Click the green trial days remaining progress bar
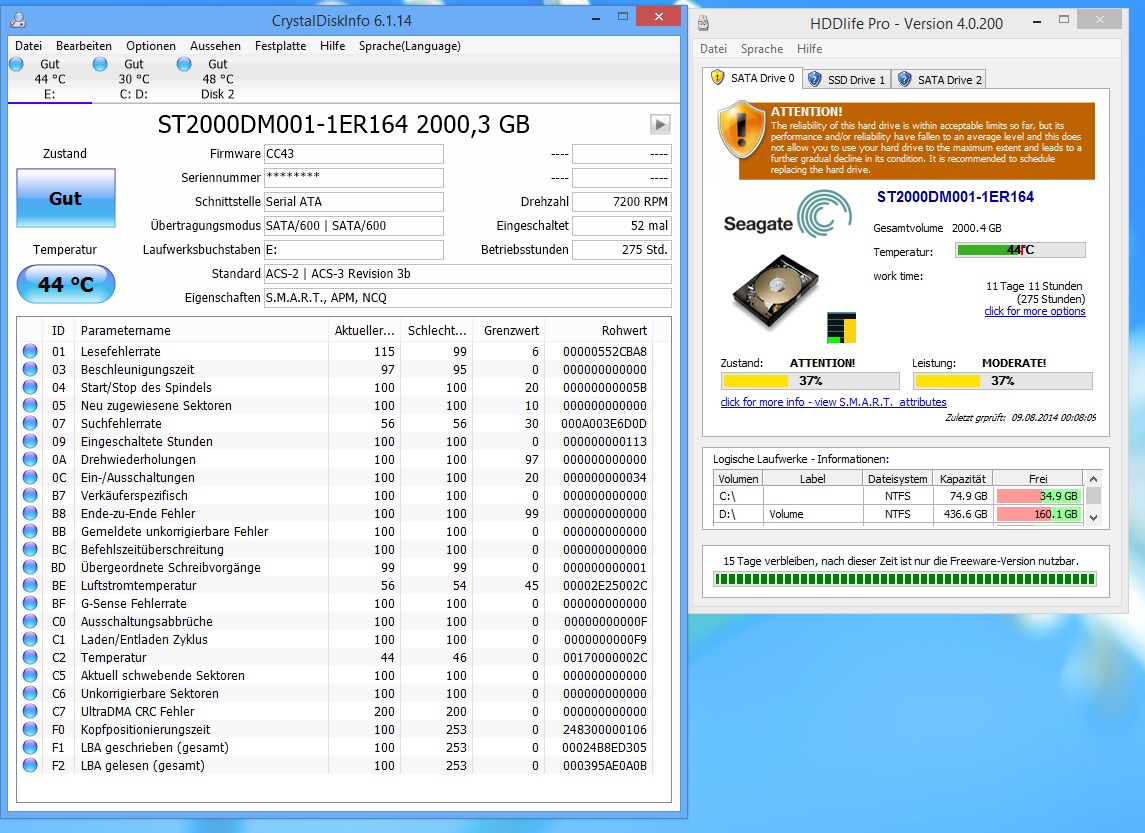The height and width of the screenshot is (833, 1145). point(905,580)
